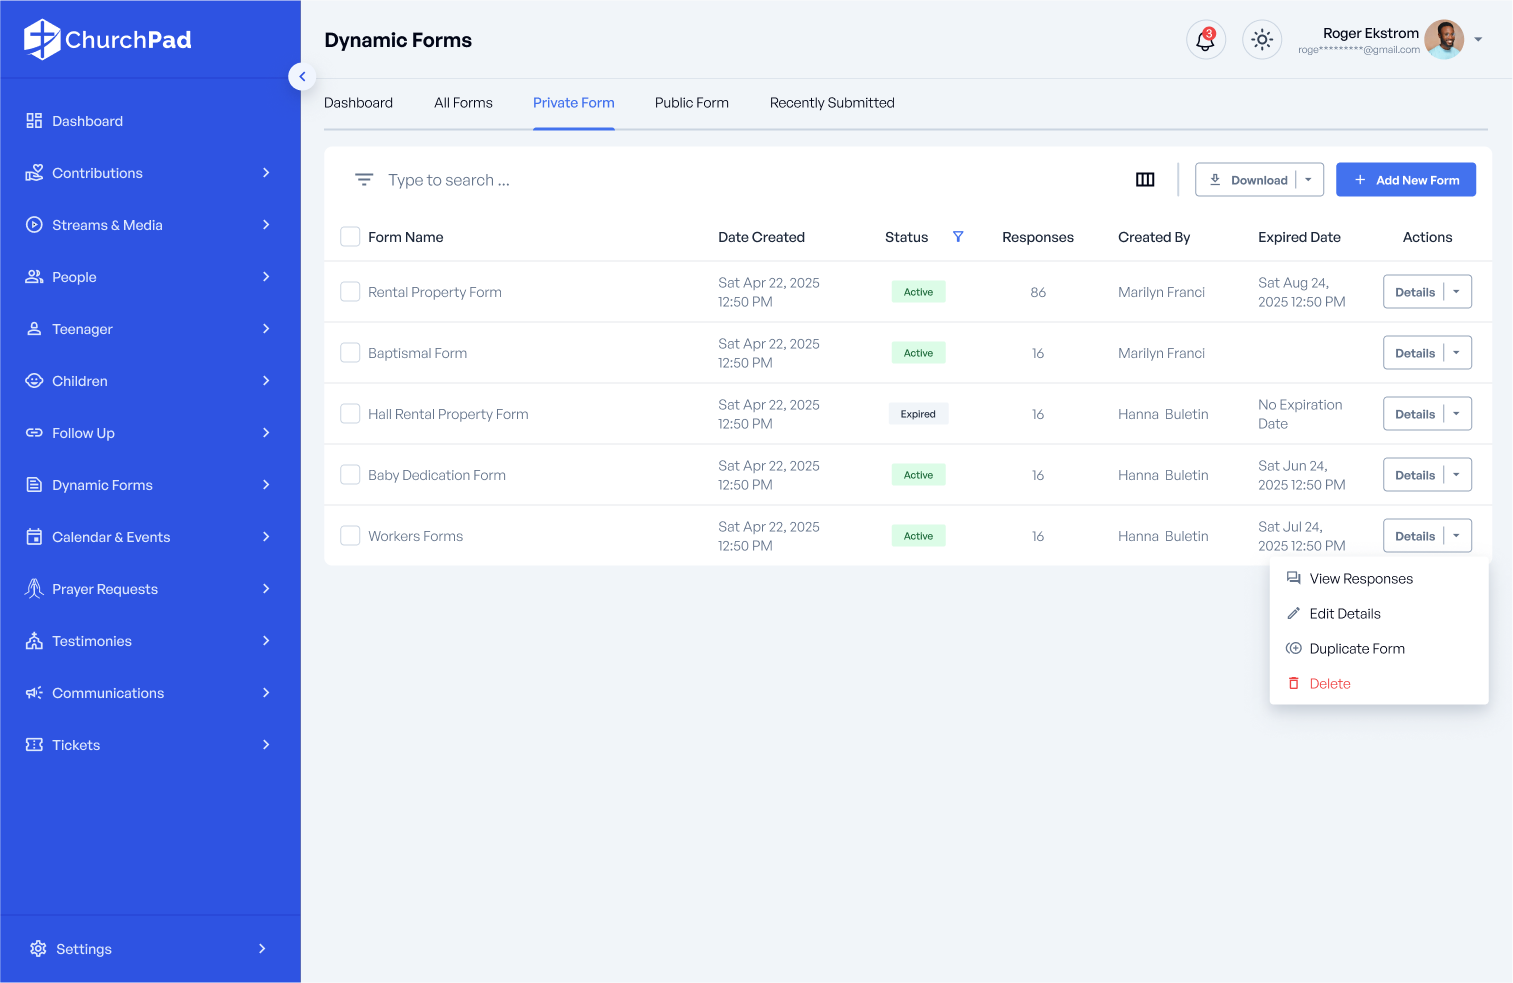Image resolution: width=1513 pixels, height=983 pixels.
Task: Click the column layout view icon
Action: point(1145,180)
